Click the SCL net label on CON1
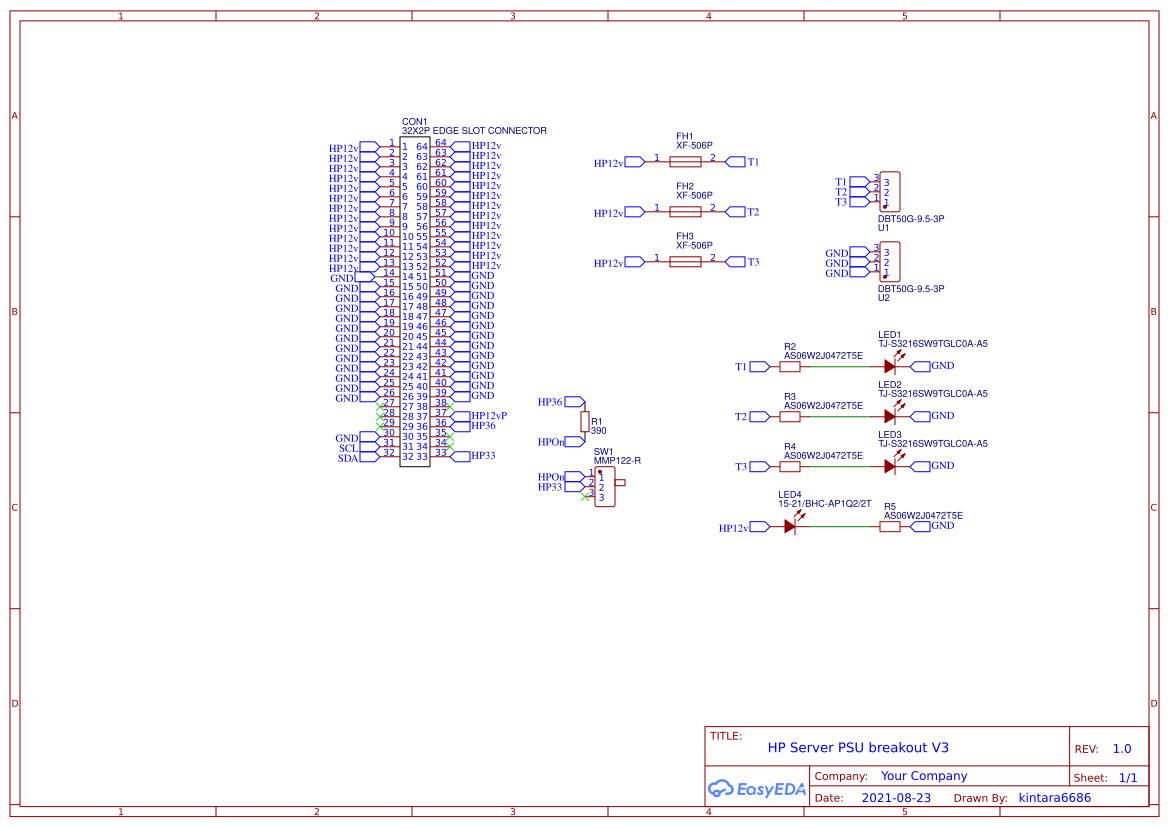 tap(347, 449)
